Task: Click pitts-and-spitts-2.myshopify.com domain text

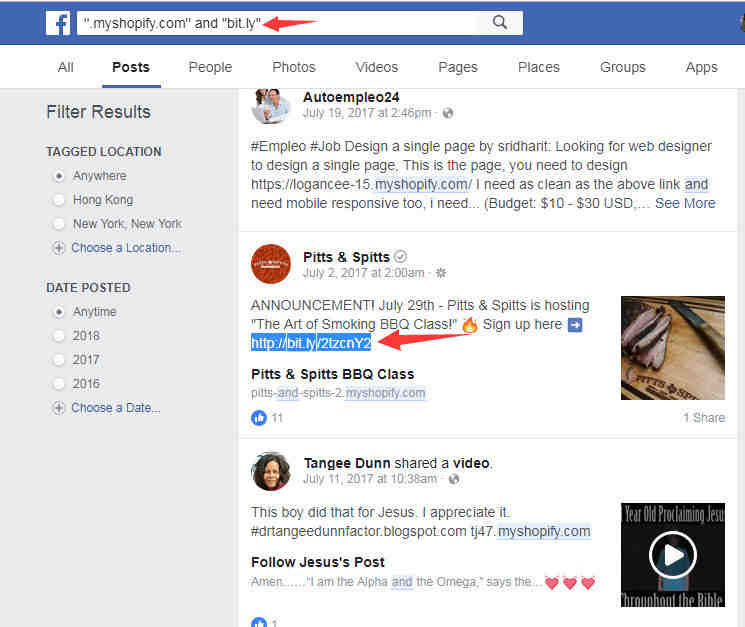Action: [338, 393]
